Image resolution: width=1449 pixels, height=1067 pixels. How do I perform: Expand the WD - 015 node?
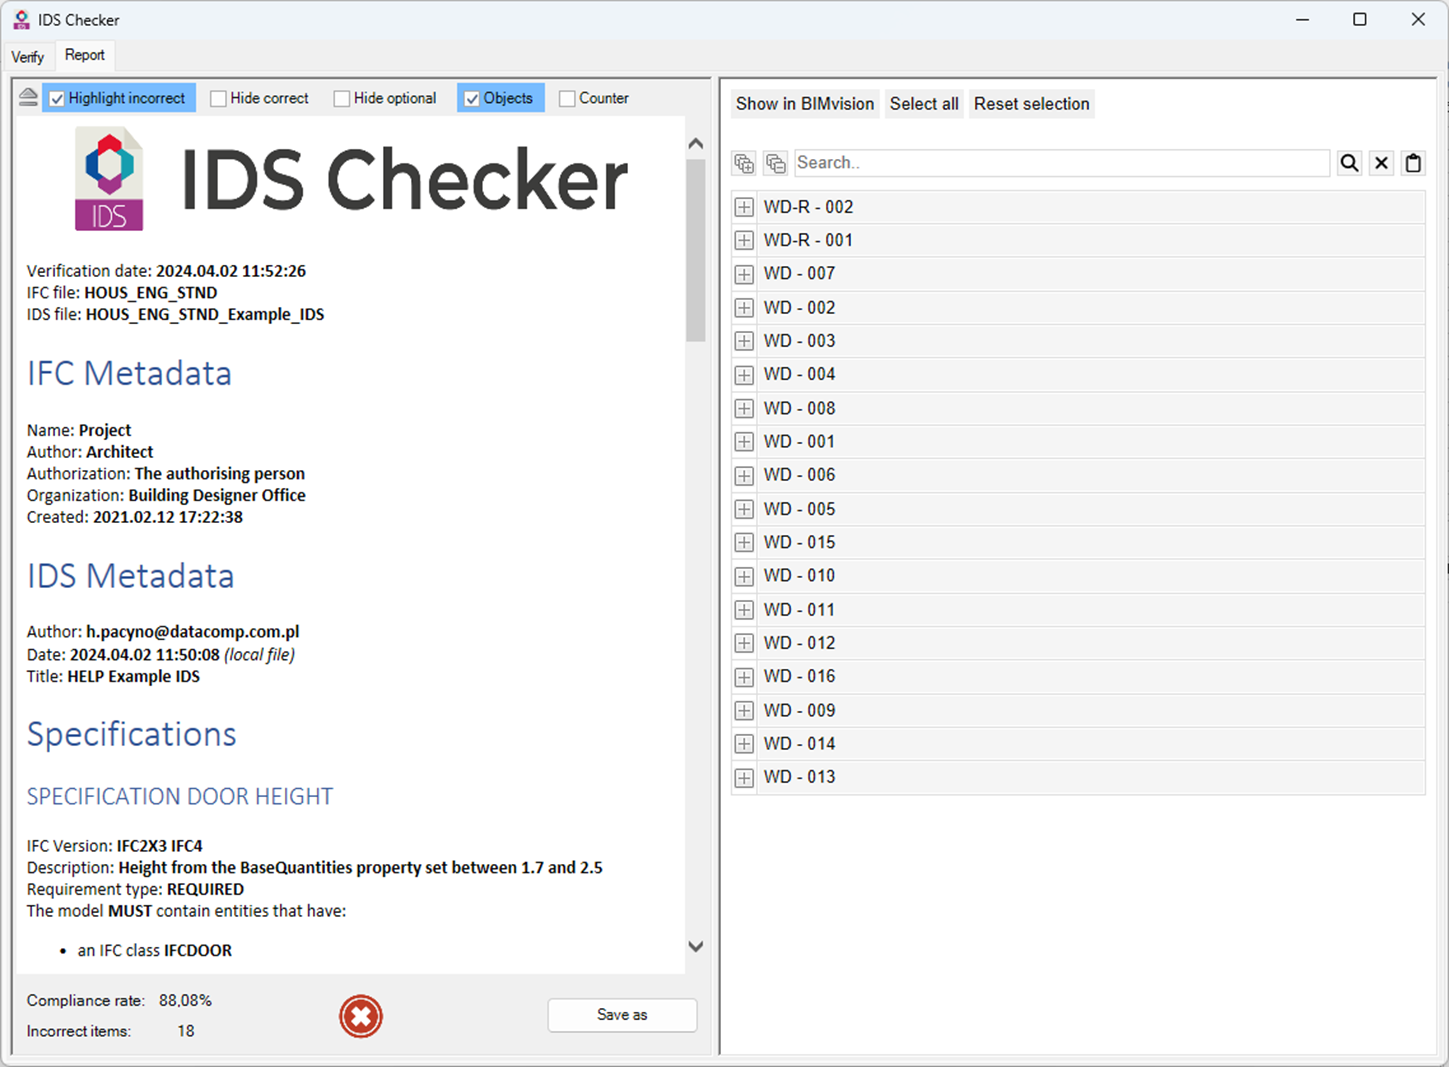click(x=744, y=542)
